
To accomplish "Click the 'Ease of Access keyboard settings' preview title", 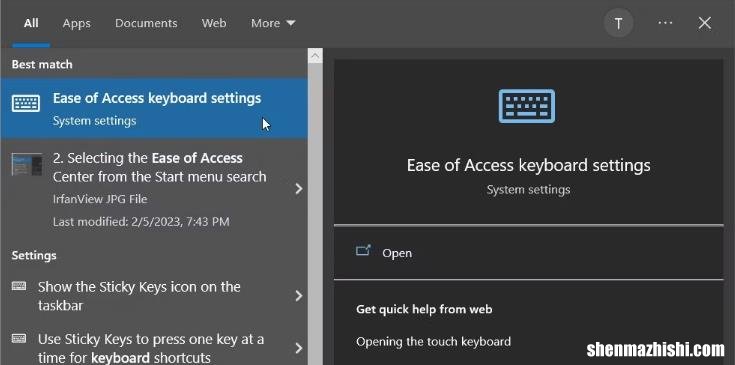I will (528, 165).
